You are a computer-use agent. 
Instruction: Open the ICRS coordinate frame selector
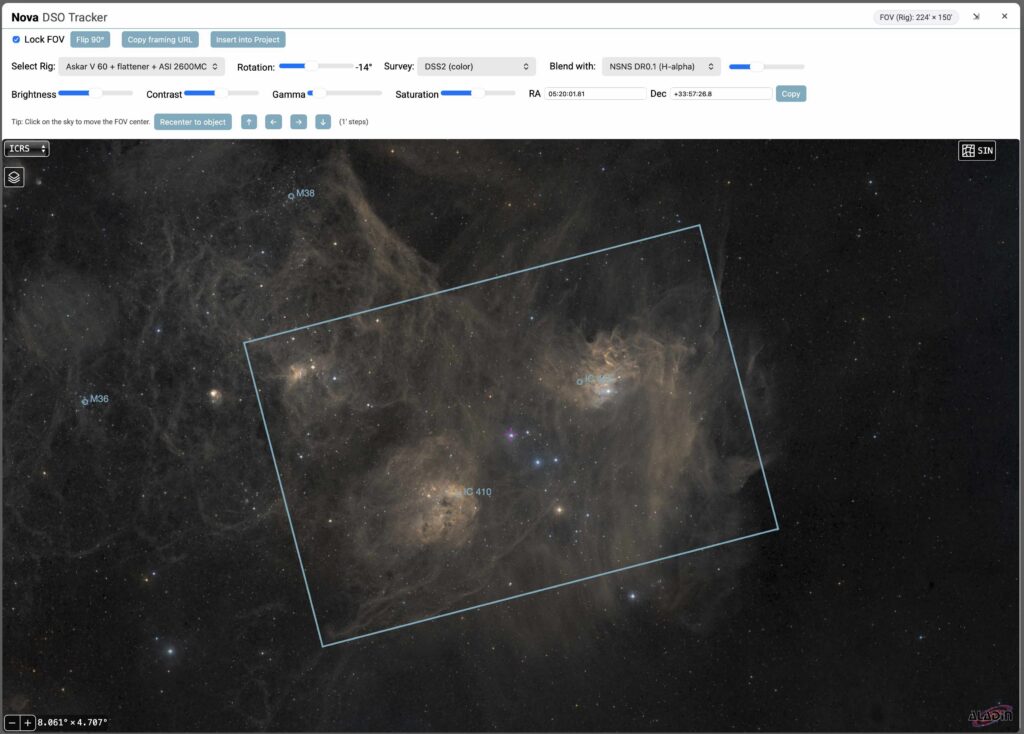(x=25, y=148)
